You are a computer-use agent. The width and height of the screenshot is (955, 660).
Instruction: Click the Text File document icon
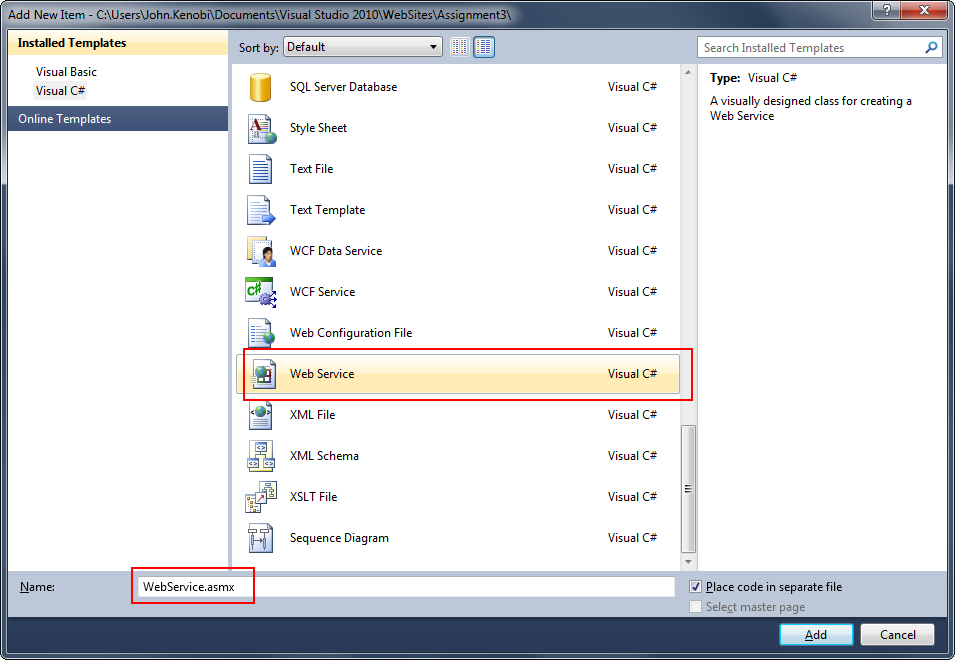pos(261,169)
